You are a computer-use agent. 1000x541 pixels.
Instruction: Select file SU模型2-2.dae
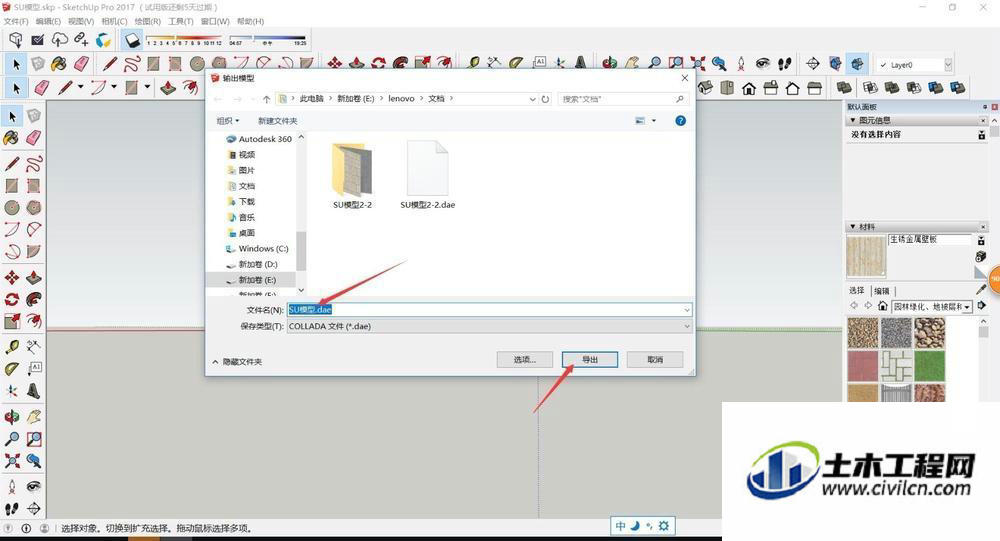tap(427, 175)
